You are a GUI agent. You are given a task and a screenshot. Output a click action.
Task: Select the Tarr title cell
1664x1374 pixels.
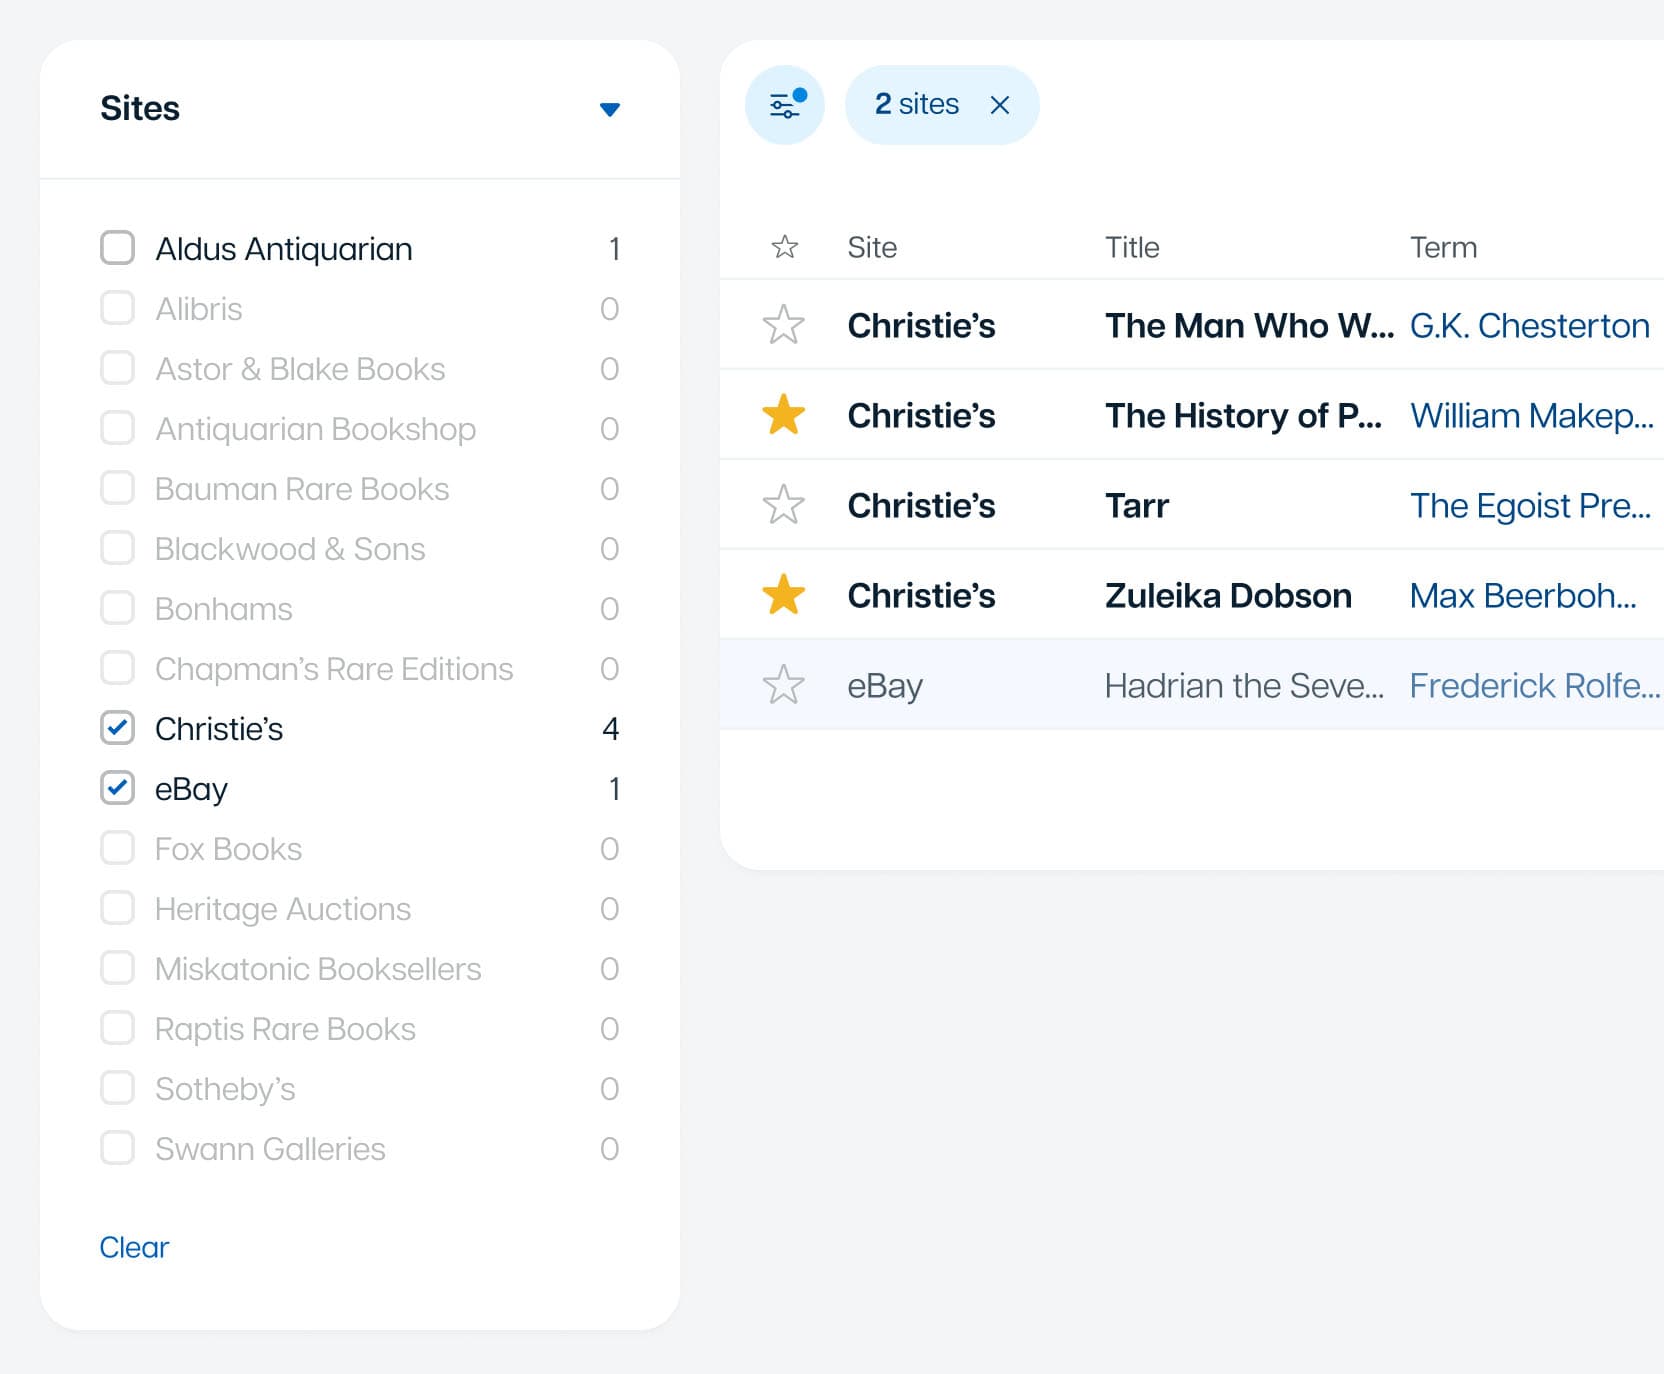pyautogui.click(x=1137, y=506)
